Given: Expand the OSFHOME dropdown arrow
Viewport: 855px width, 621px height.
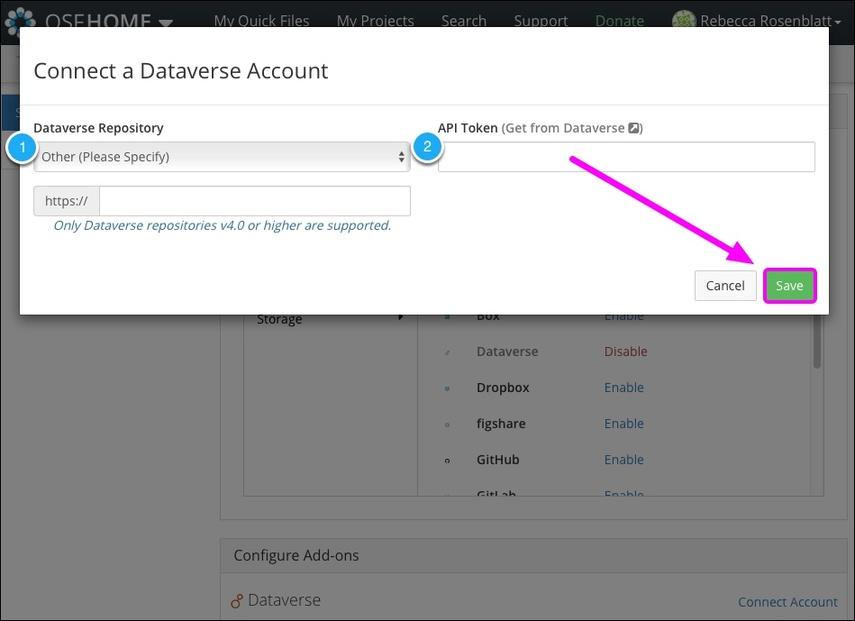Looking at the screenshot, I should [x=166, y=22].
